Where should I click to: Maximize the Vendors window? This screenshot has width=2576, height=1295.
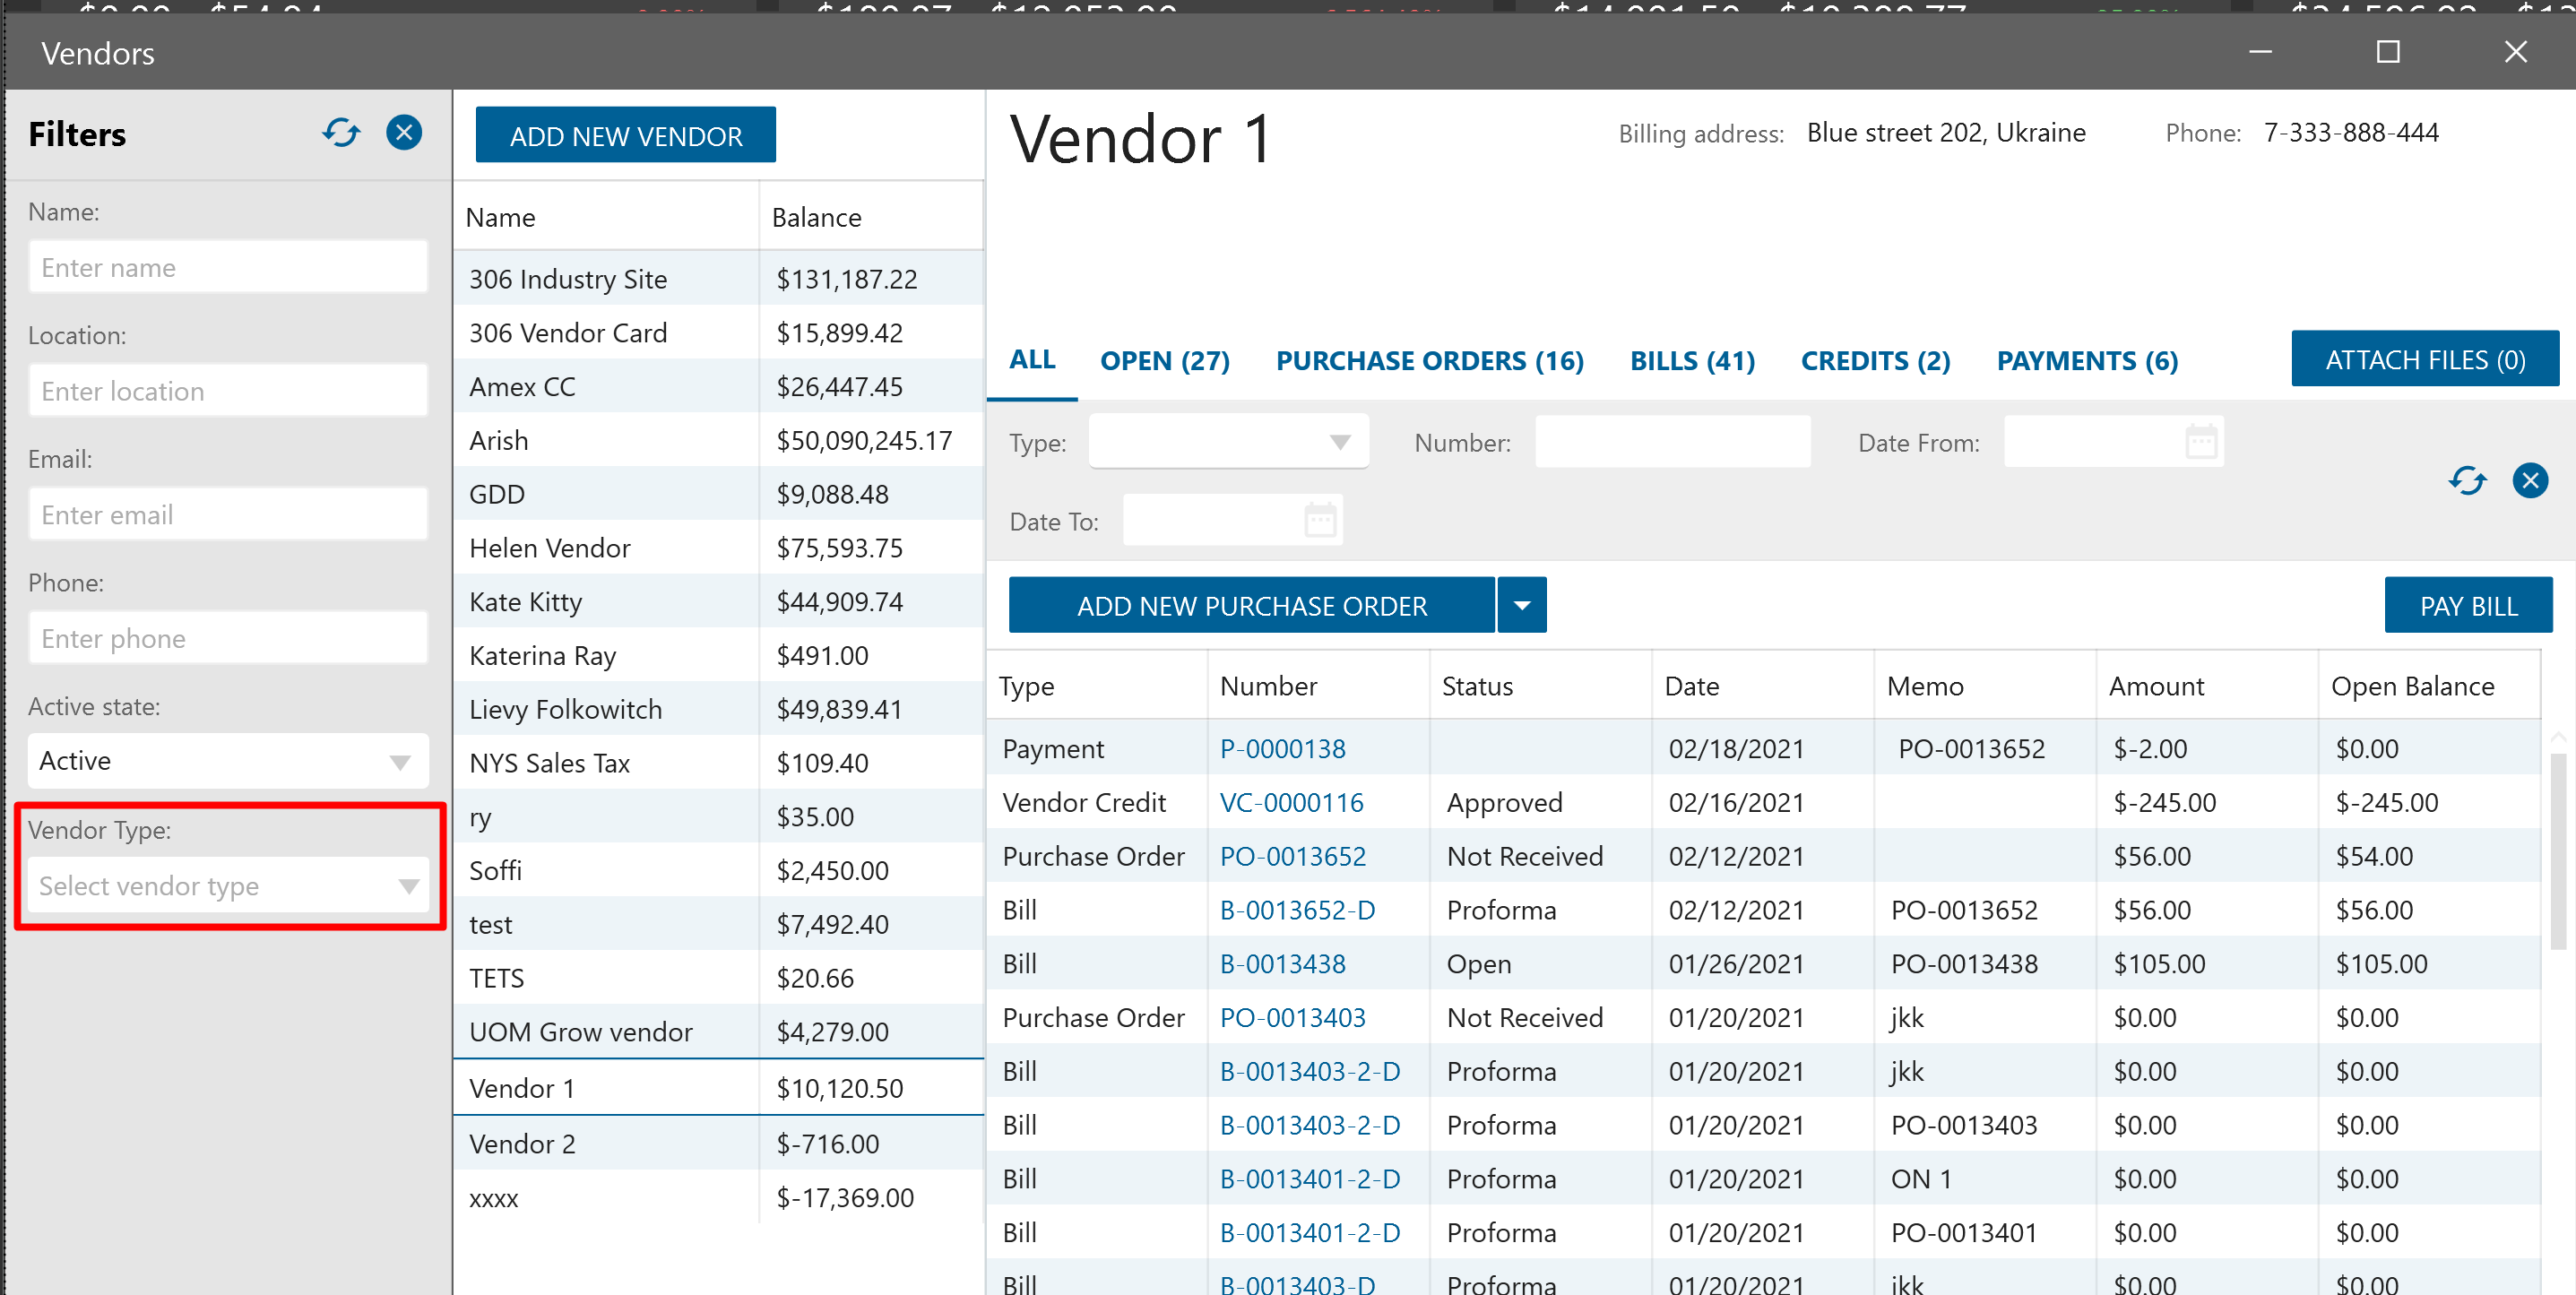pos(2388,52)
